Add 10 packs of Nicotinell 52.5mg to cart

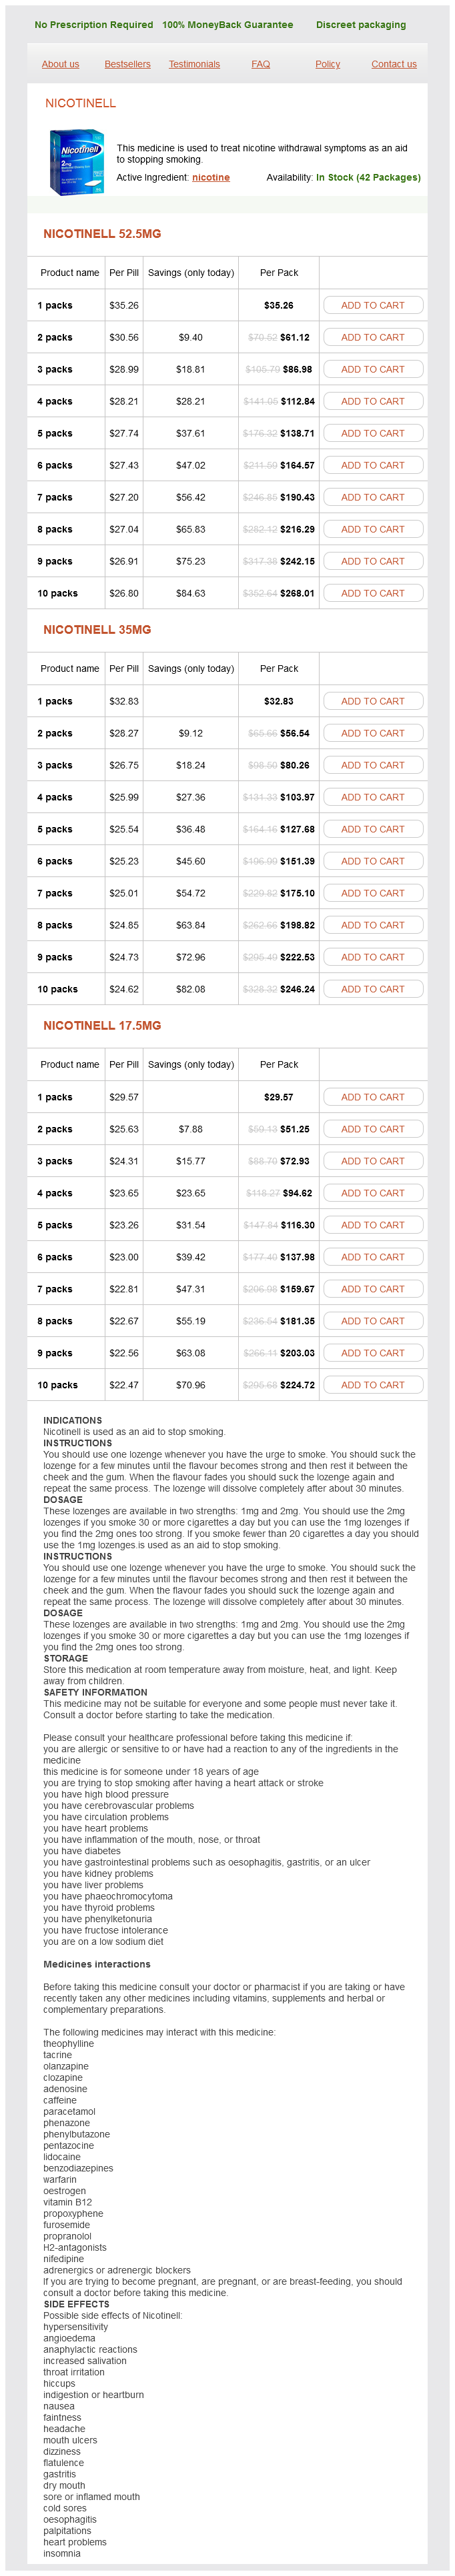(x=372, y=593)
